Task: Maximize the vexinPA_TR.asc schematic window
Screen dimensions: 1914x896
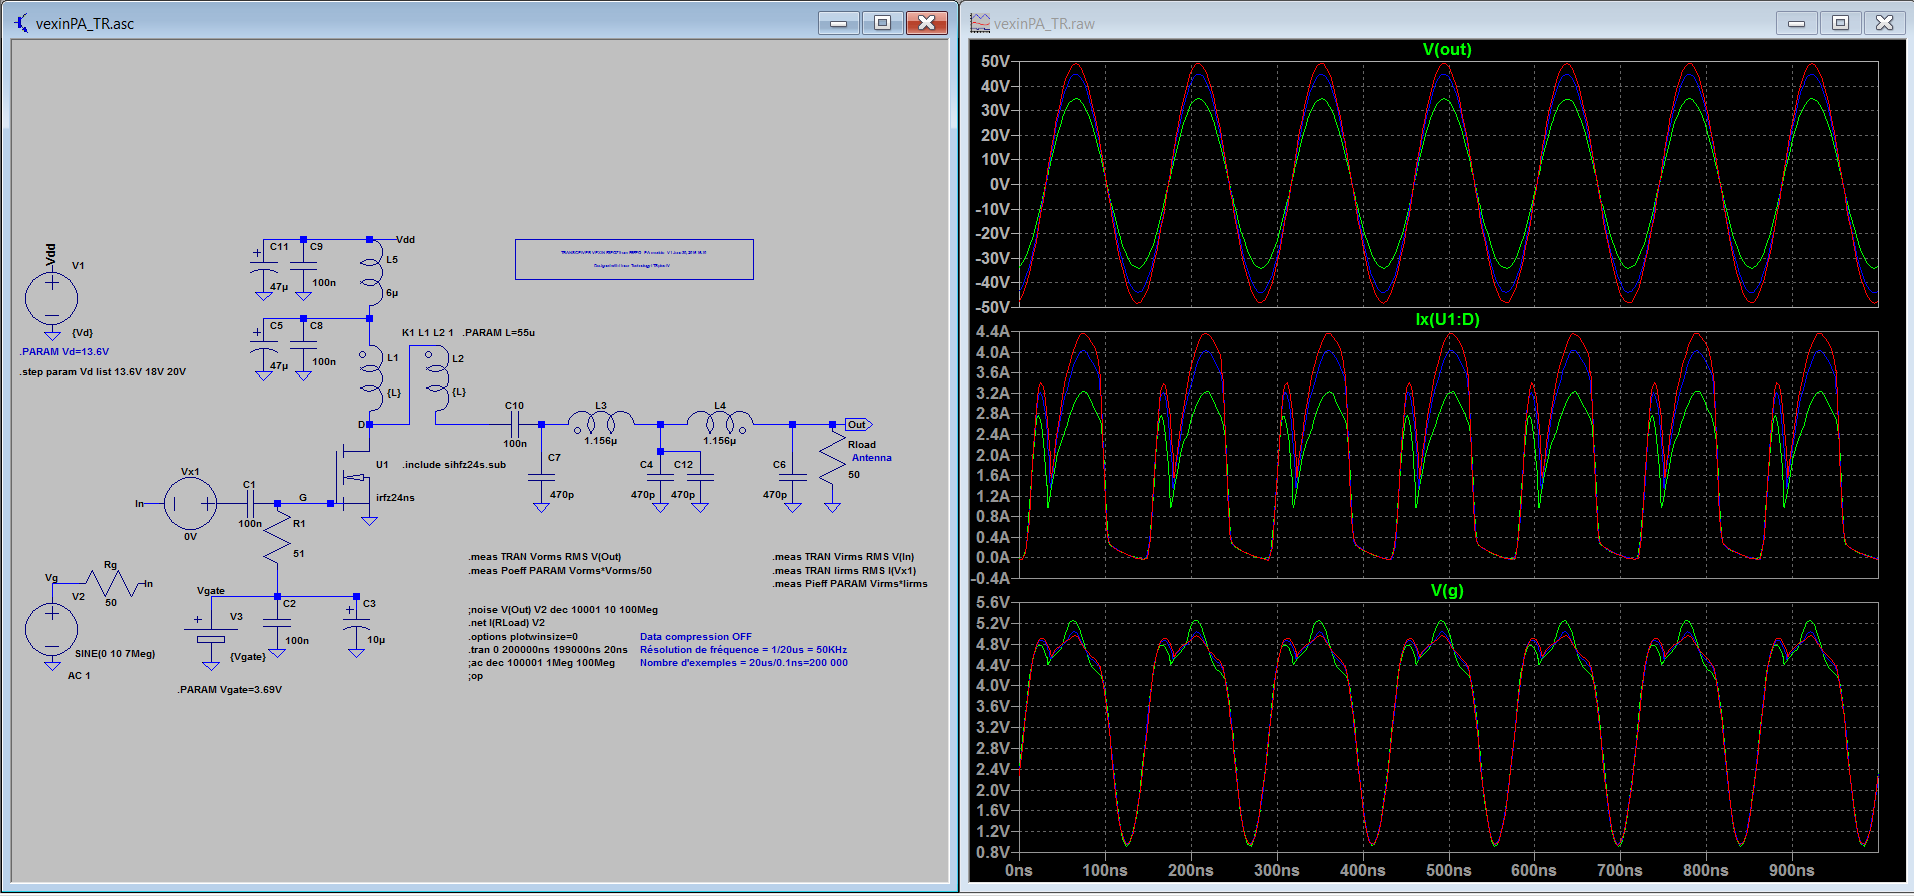Action: point(882,23)
